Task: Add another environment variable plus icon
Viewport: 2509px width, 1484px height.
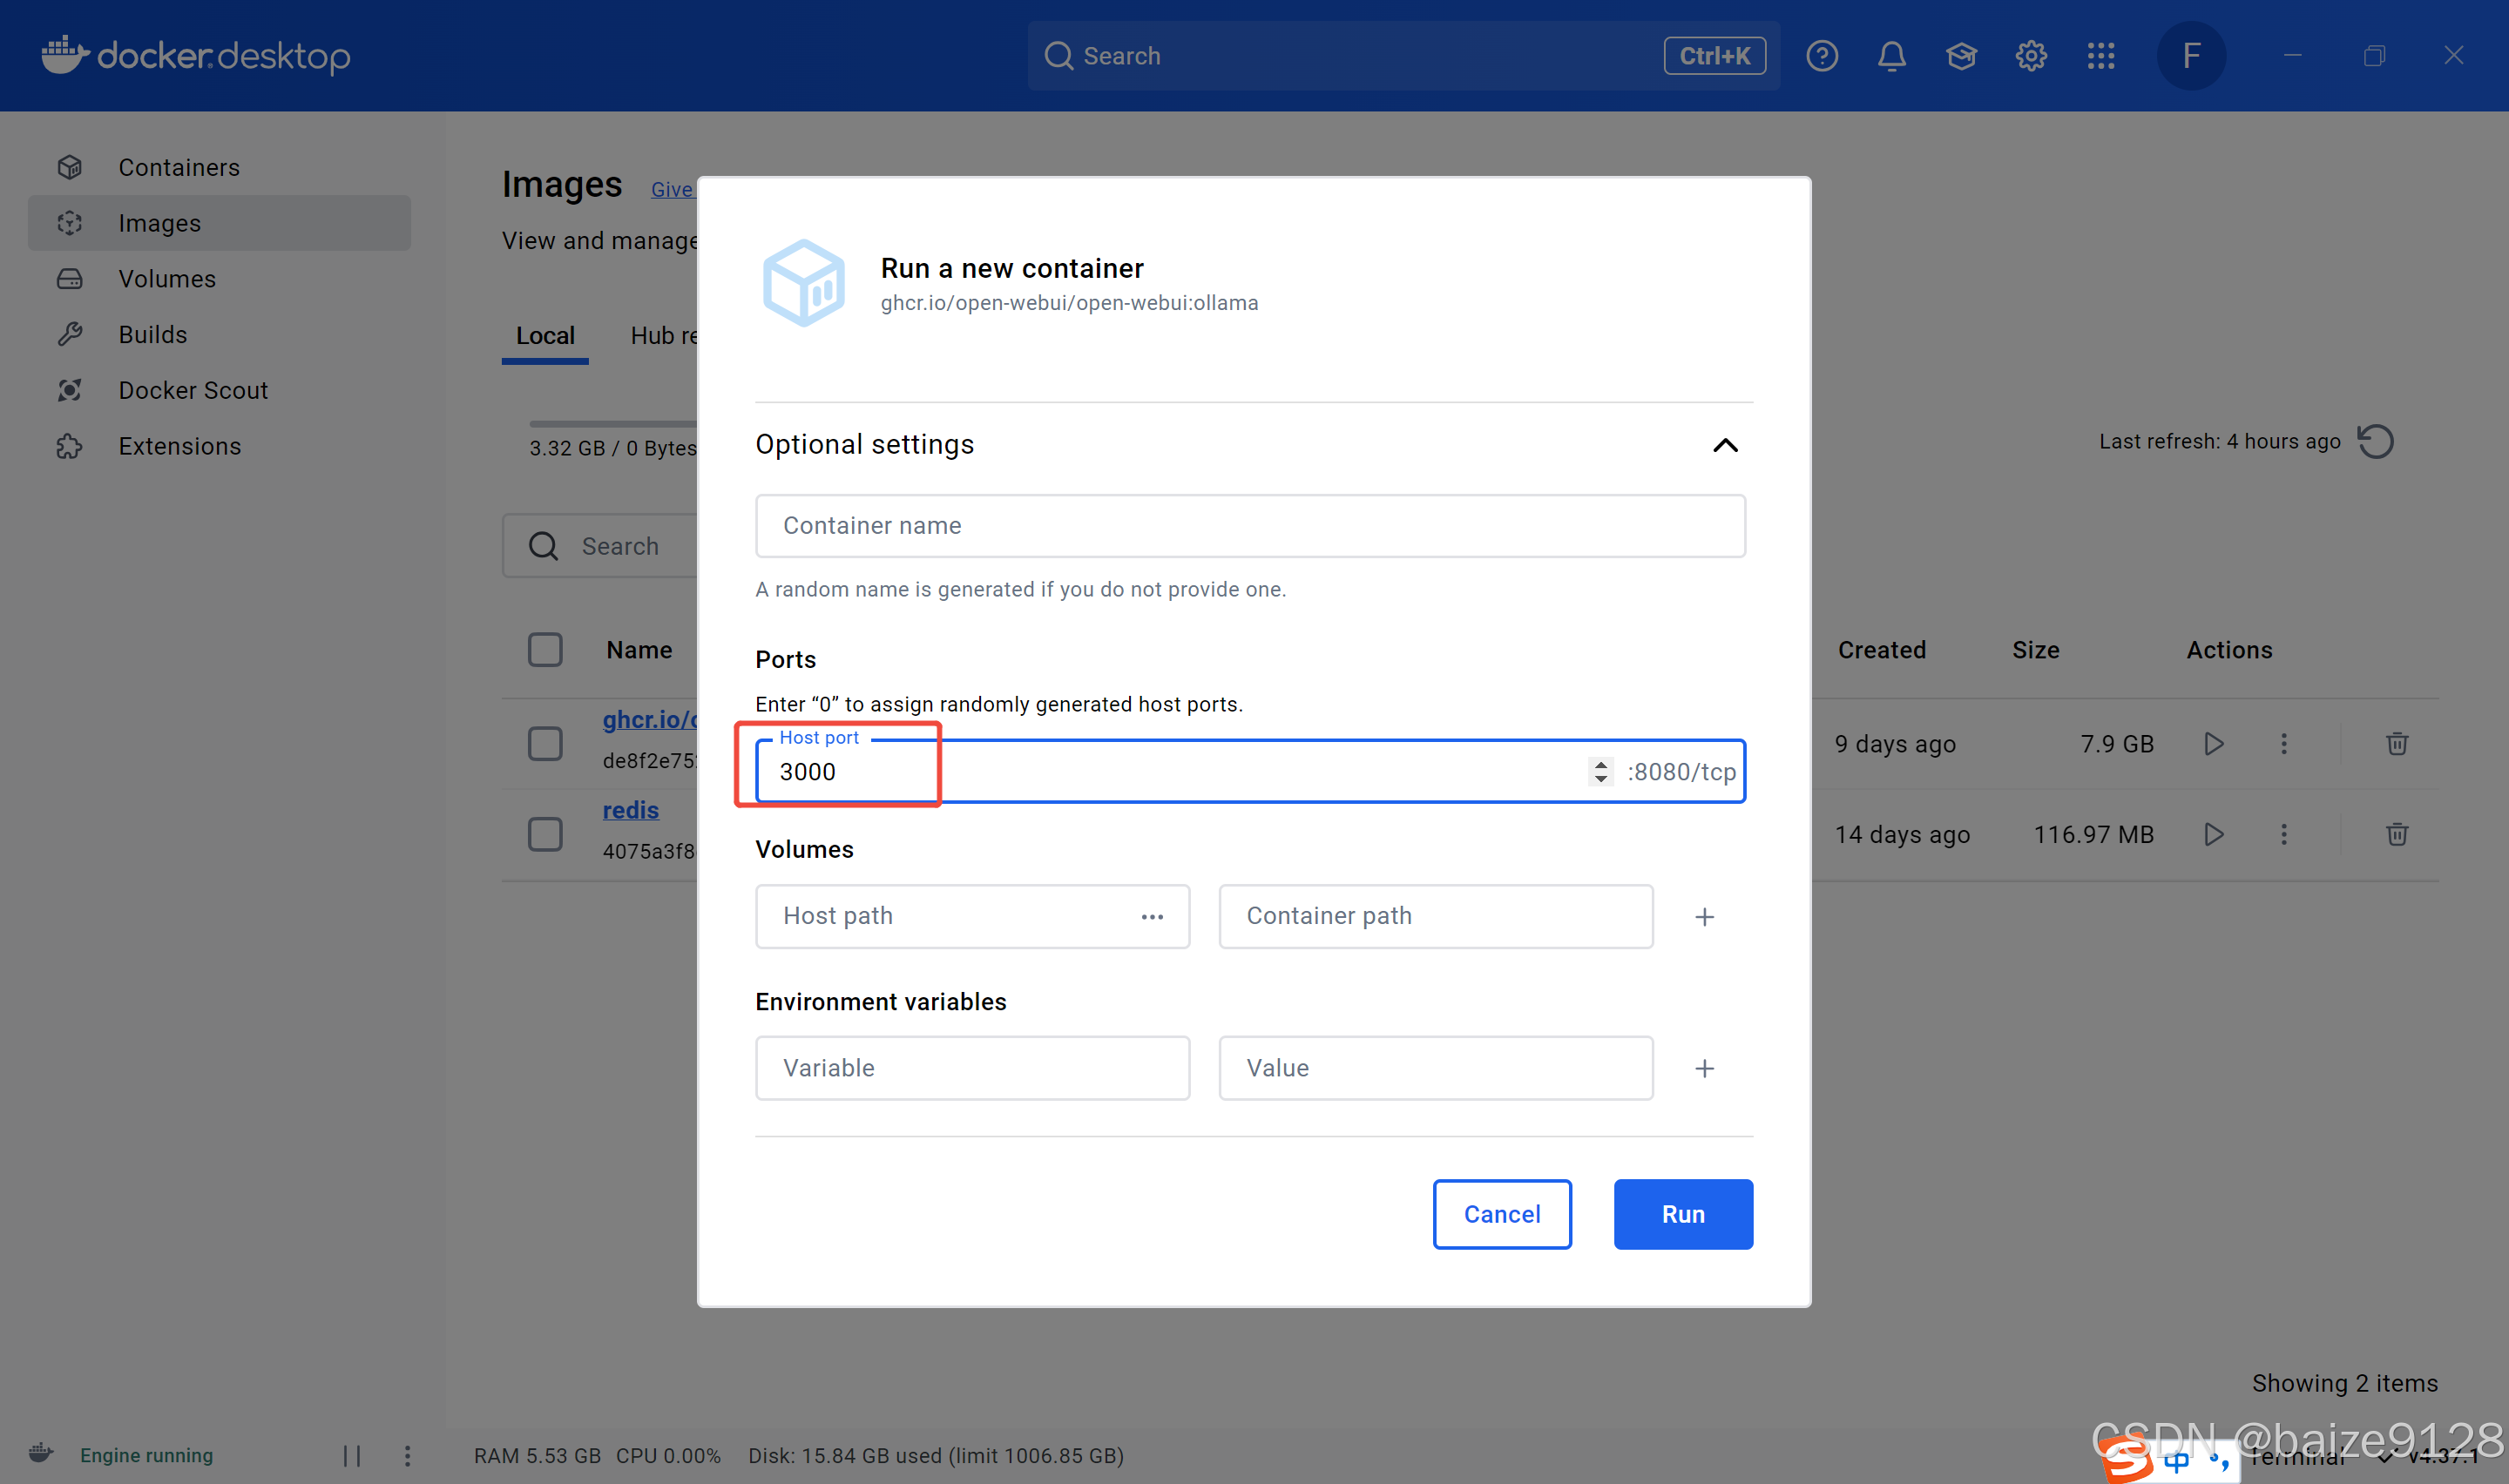Action: (1704, 1069)
